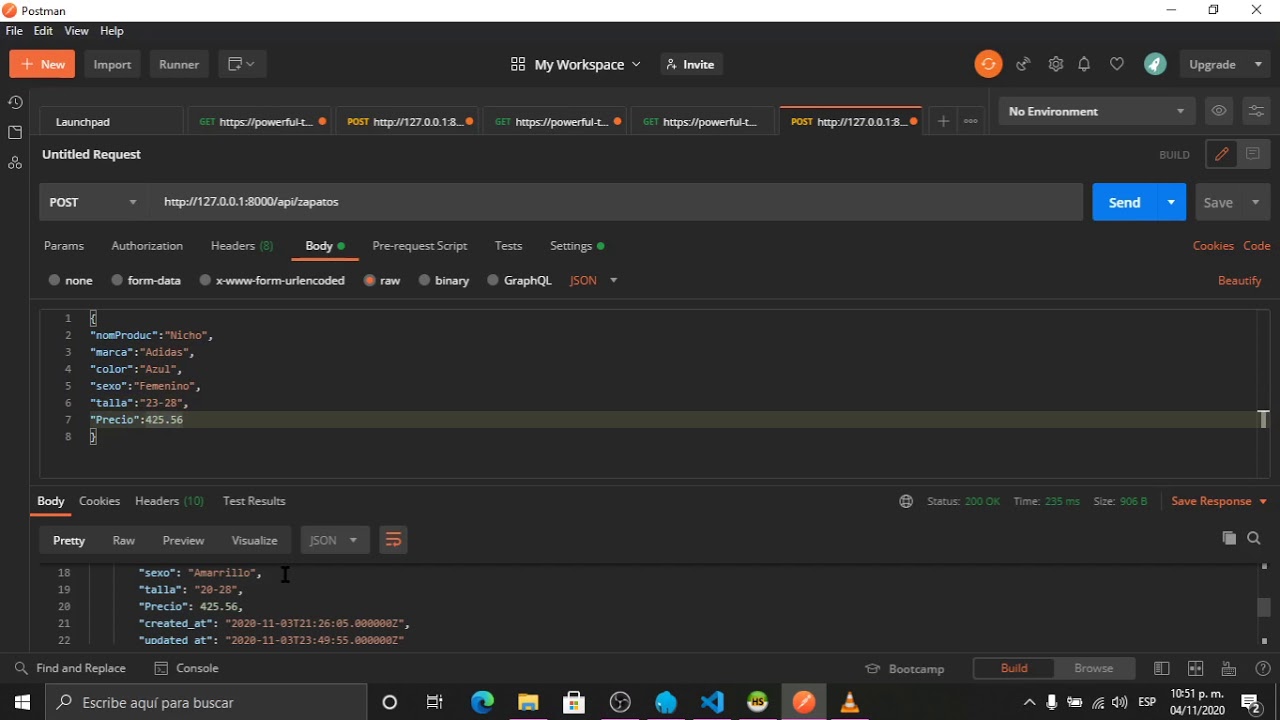Switch to the Authorization tab
The image size is (1280, 720).
(x=147, y=246)
